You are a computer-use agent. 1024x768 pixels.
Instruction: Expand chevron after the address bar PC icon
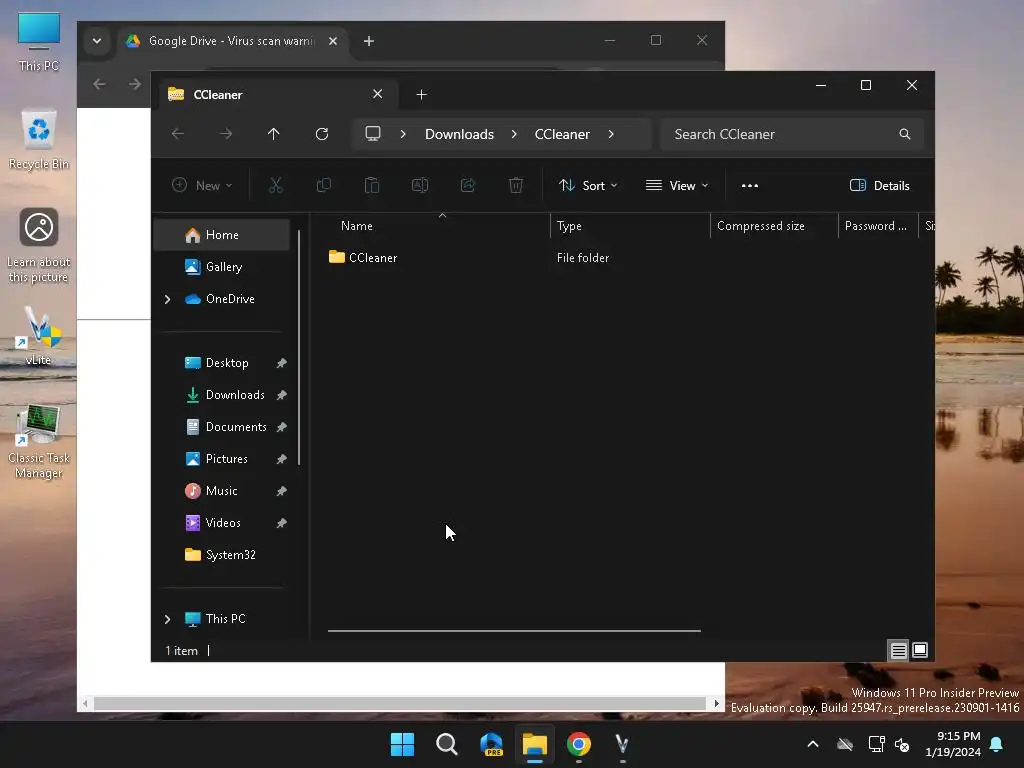pyautogui.click(x=403, y=134)
